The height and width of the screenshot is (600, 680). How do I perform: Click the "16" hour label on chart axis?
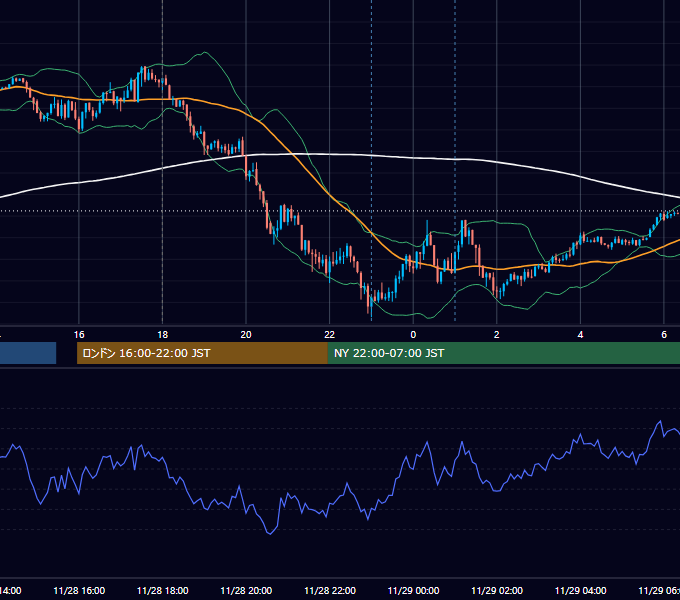pos(79,335)
